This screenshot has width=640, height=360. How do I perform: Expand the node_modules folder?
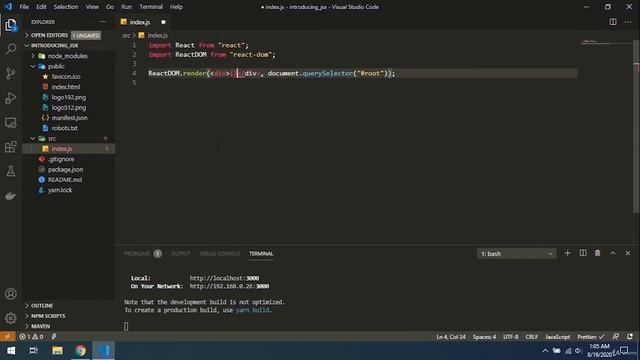pos(69,56)
